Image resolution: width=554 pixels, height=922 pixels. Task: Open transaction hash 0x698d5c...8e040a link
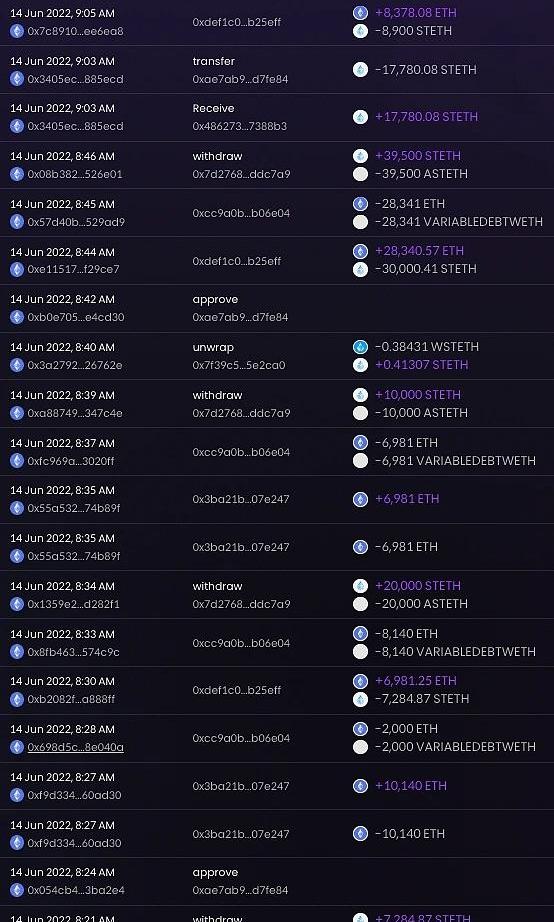[x=75, y=747]
